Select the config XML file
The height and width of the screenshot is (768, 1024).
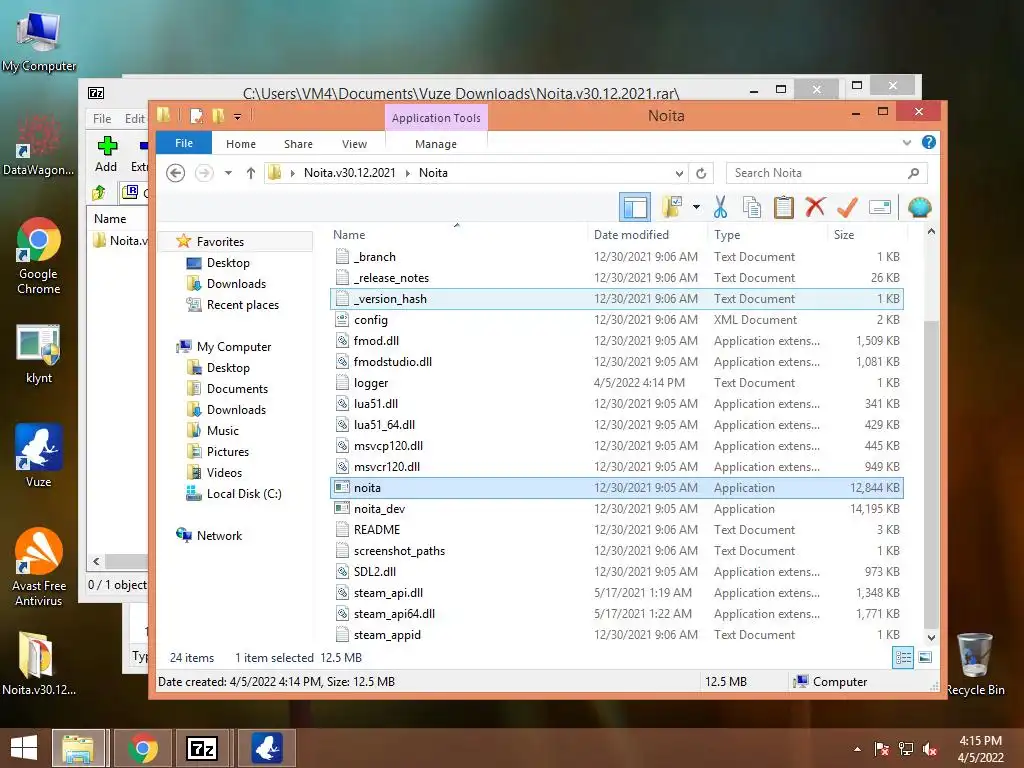tap(616, 320)
